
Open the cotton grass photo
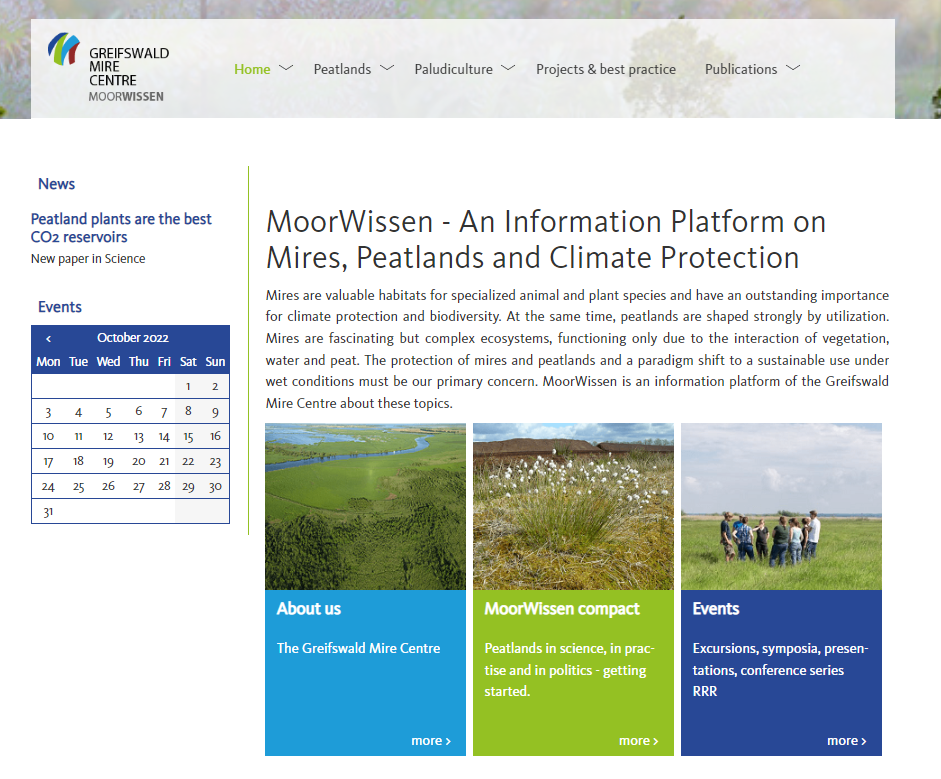tap(573, 506)
